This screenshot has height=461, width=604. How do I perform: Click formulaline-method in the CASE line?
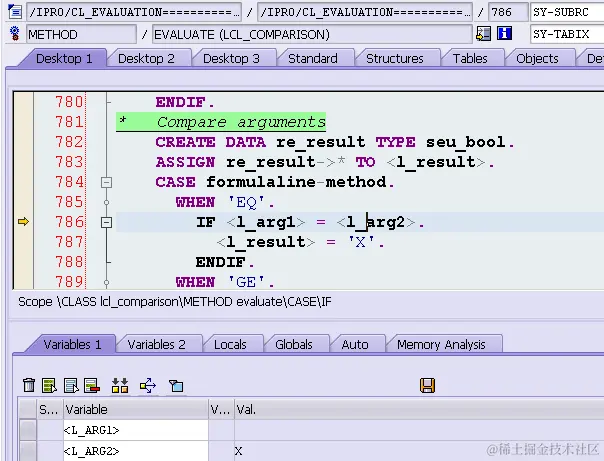[296, 182]
